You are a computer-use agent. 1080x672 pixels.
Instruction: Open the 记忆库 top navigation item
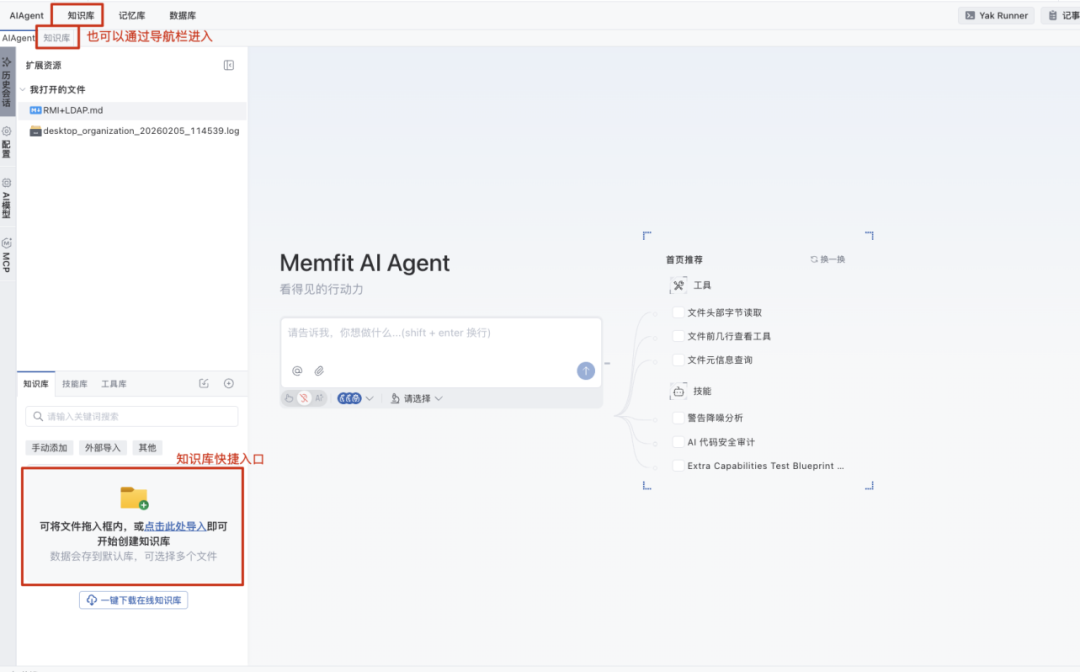click(132, 15)
